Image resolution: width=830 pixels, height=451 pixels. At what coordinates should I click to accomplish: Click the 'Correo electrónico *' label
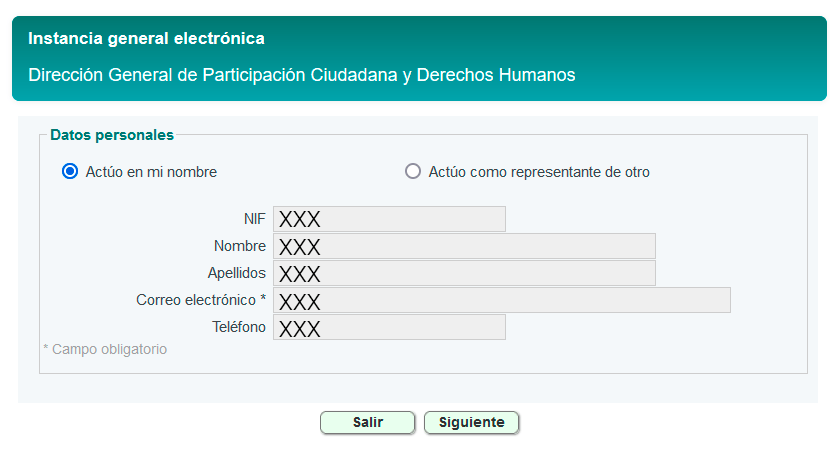coord(201,300)
